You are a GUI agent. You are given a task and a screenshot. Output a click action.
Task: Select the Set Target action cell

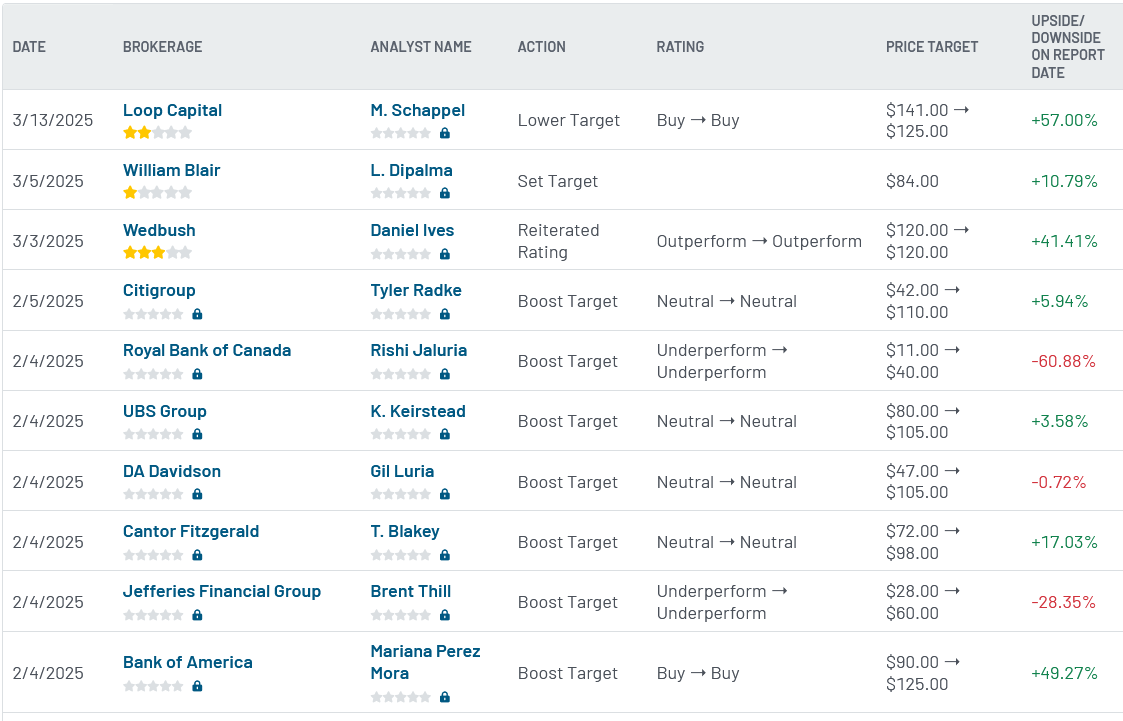point(558,181)
